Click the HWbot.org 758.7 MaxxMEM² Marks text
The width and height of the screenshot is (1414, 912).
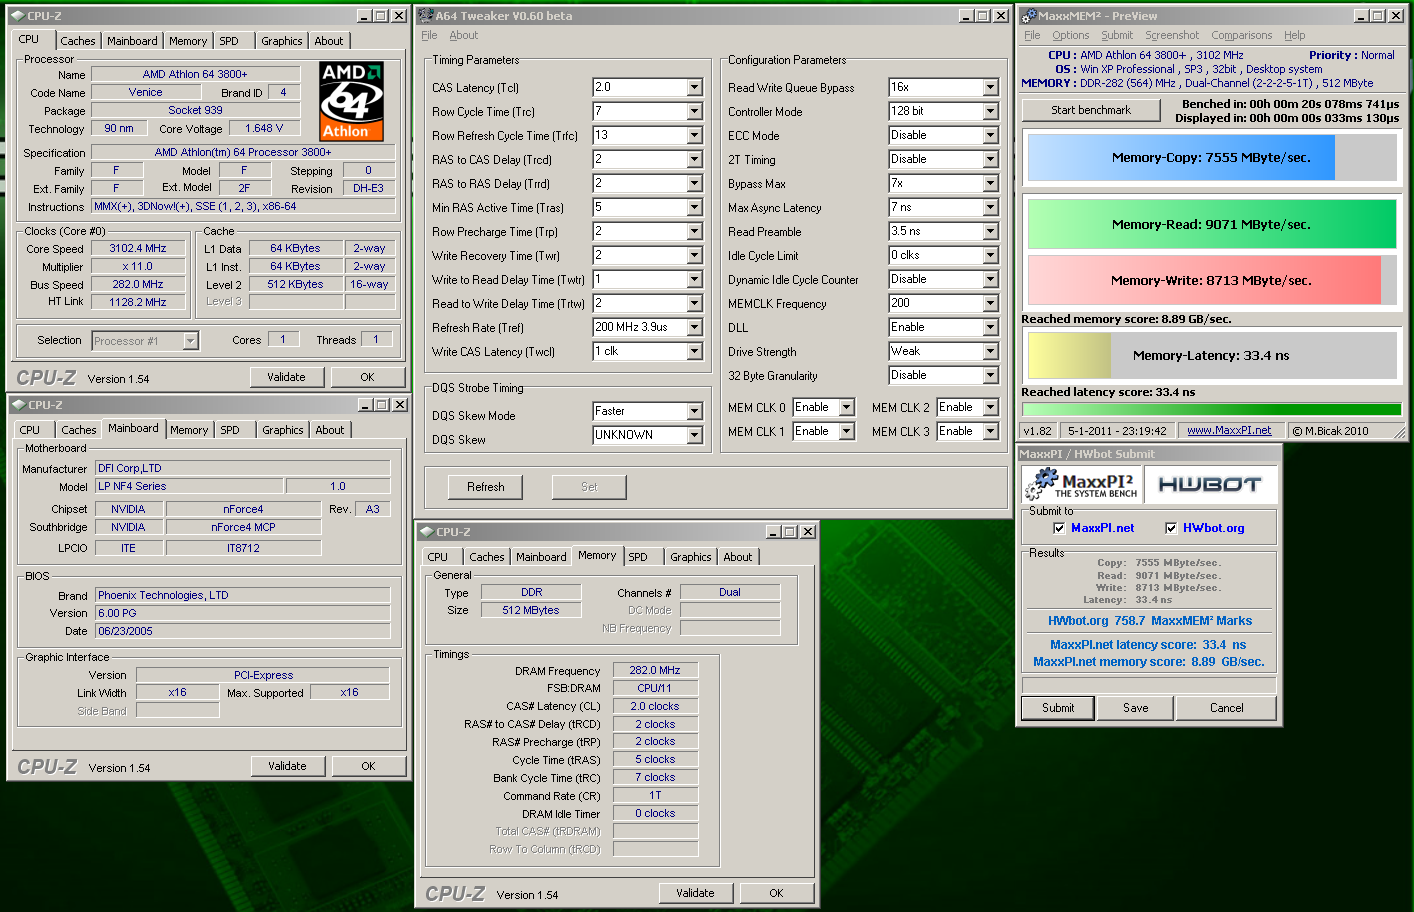click(x=1150, y=621)
